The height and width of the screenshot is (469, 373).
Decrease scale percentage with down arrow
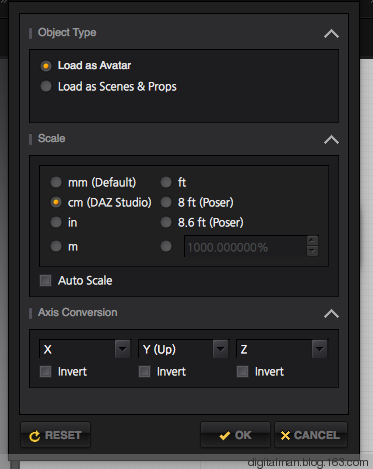tap(312, 251)
